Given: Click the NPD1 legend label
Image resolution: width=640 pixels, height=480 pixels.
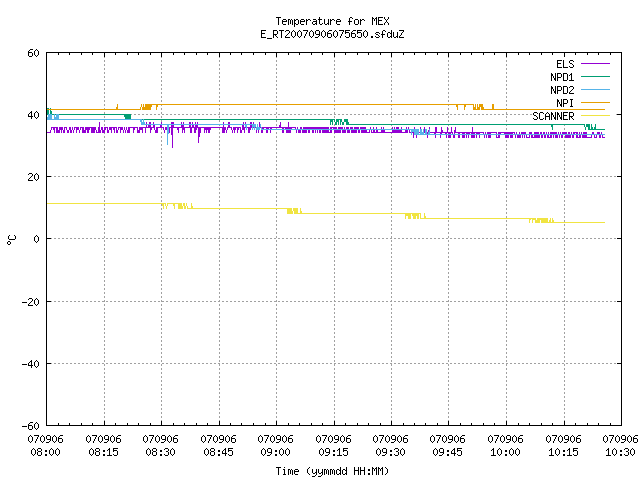Looking at the screenshot, I should click(x=562, y=77).
